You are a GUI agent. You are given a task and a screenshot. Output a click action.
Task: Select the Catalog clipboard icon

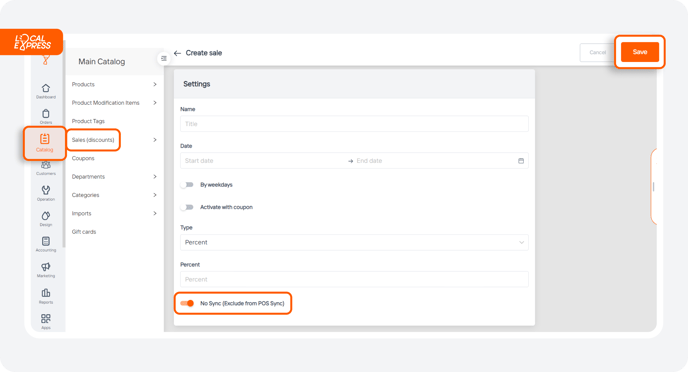(x=44, y=139)
